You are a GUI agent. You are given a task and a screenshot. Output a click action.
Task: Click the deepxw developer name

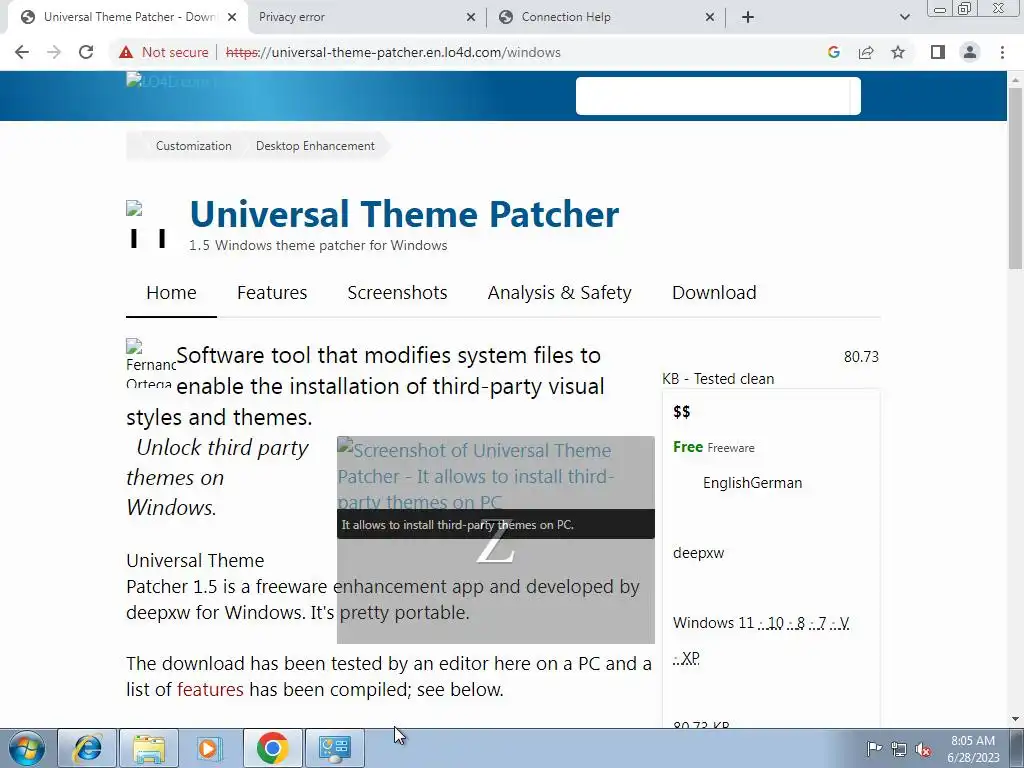698,553
